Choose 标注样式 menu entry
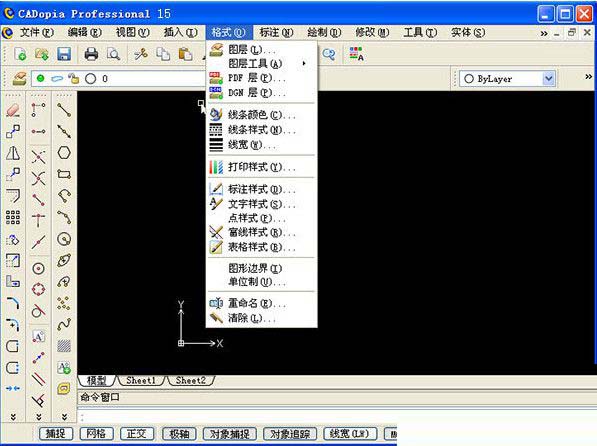Screen dimensions: 597x446 (x=262, y=189)
